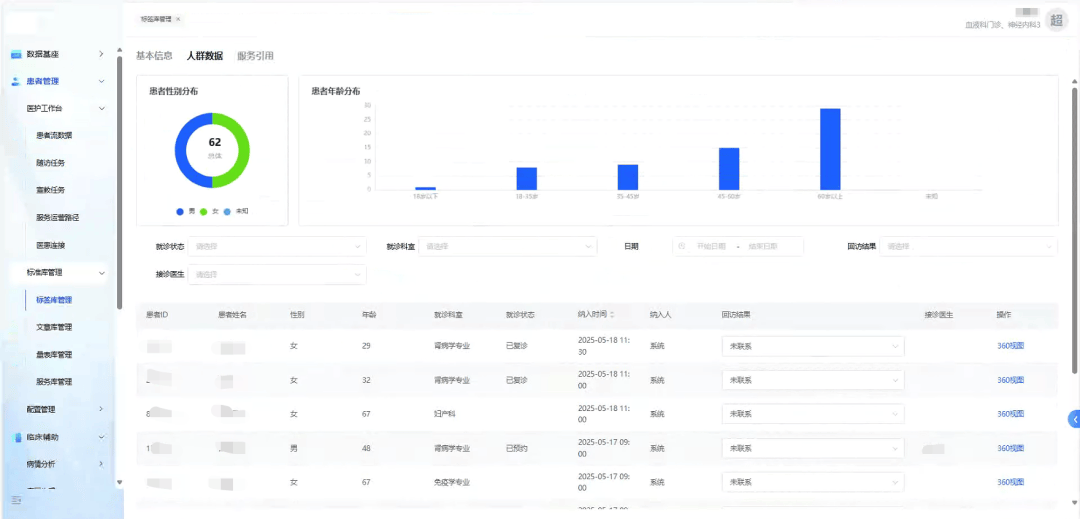Open 文章库管理 in the sidebar
Viewport: 1080px width, 519px height.
[x=54, y=327]
